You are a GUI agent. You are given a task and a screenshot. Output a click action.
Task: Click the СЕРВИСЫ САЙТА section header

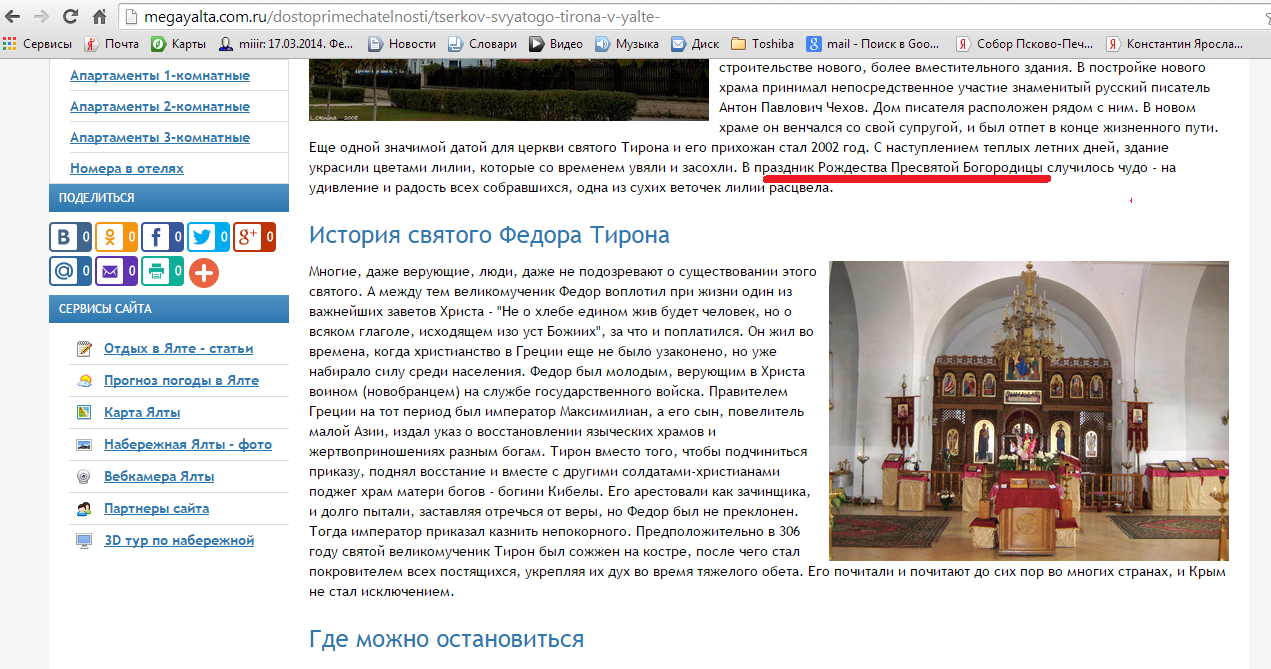(169, 309)
